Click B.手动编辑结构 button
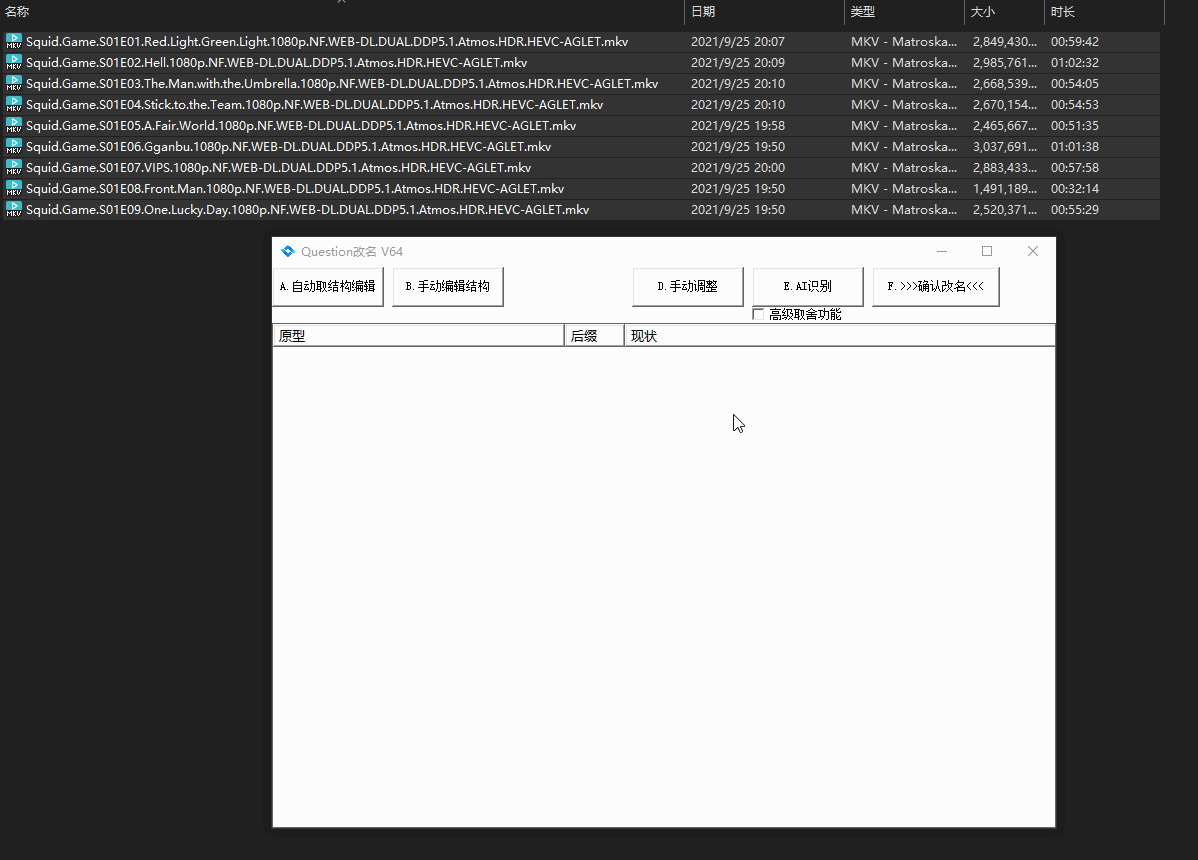Viewport: 1198px width, 860px height. [x=448, y=286]
